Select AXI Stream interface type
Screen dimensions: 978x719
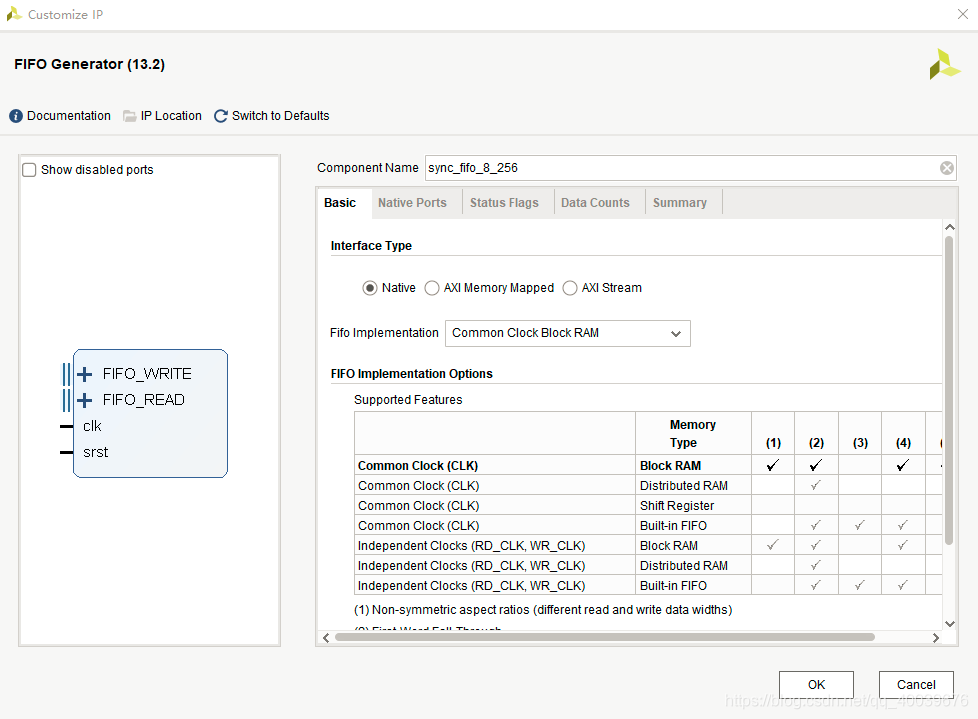[569, 288]
